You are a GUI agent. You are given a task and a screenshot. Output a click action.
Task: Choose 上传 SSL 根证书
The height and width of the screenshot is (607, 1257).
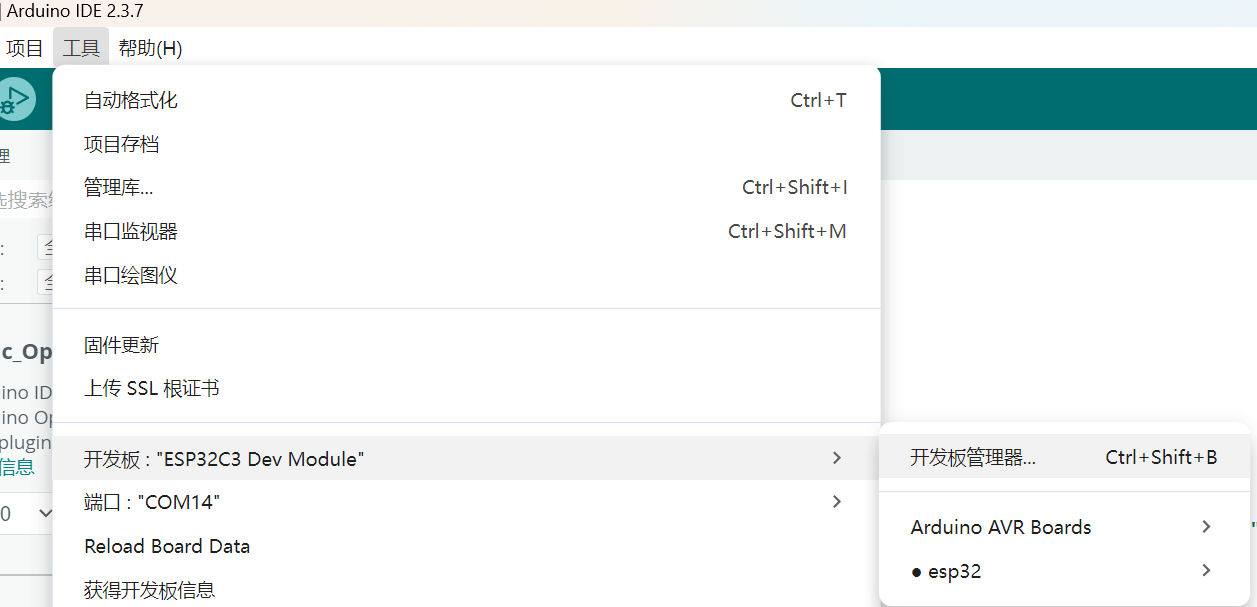466,389
